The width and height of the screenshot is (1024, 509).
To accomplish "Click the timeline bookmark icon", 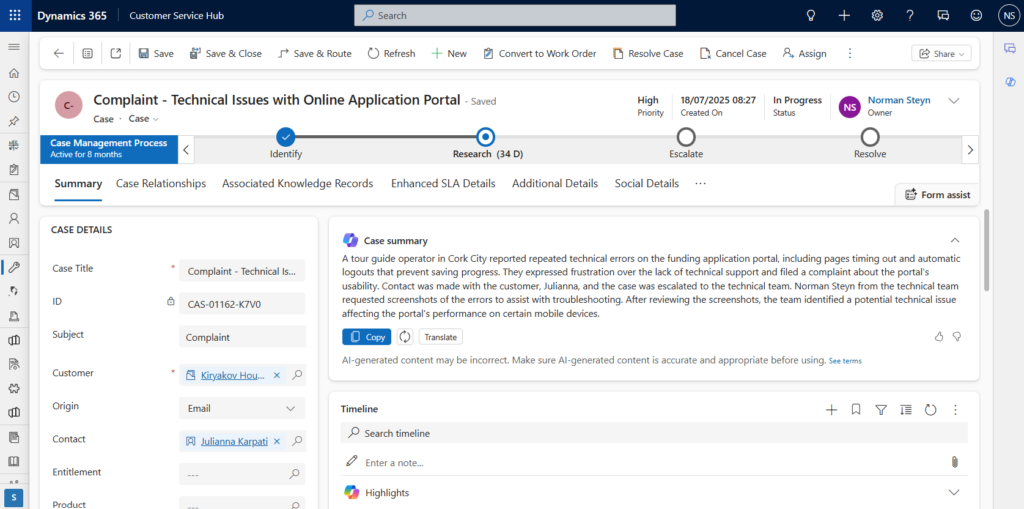I will click(x=856, y=409).
